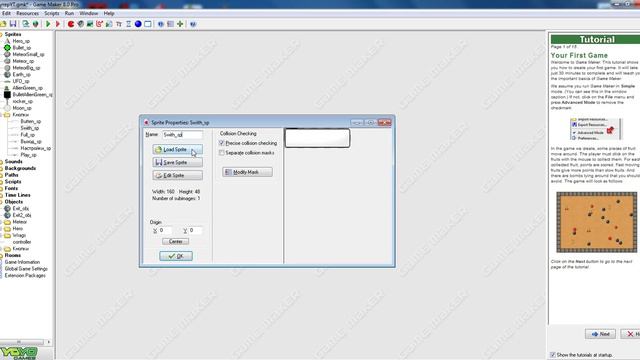Image resolution: width=640 pixels, height=360 pixels.
Task: Create a sound with speaker icon
Action: [81, 24]
